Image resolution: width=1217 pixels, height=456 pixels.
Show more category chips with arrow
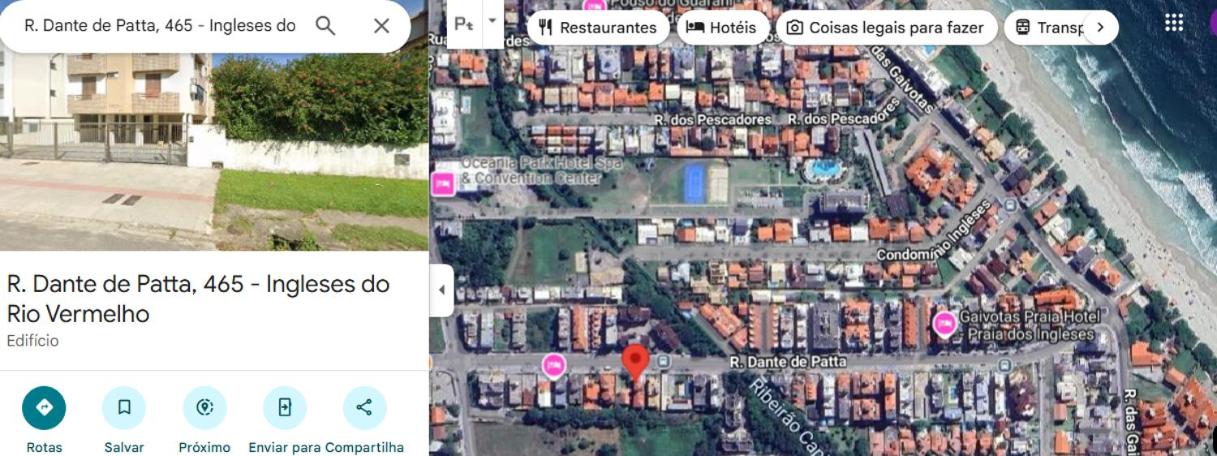(x=1101, y=27)
